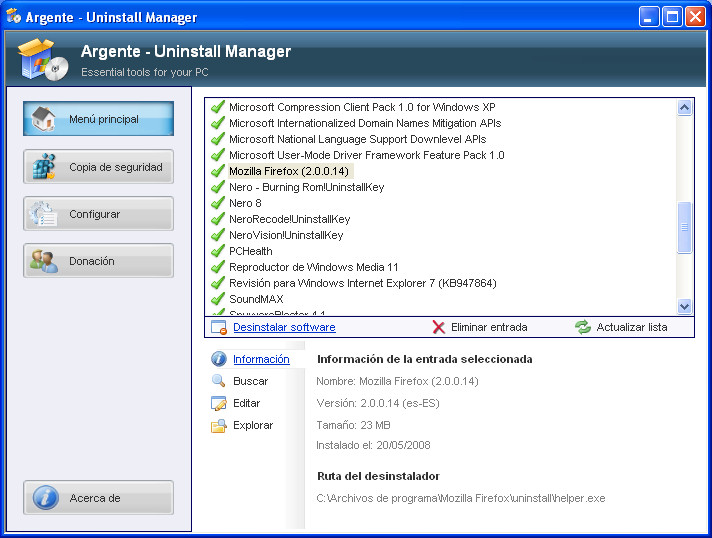Minimize the Uninstall Manager window
The width and height of the screenshot is (712, 538).
tap(649, 17)
